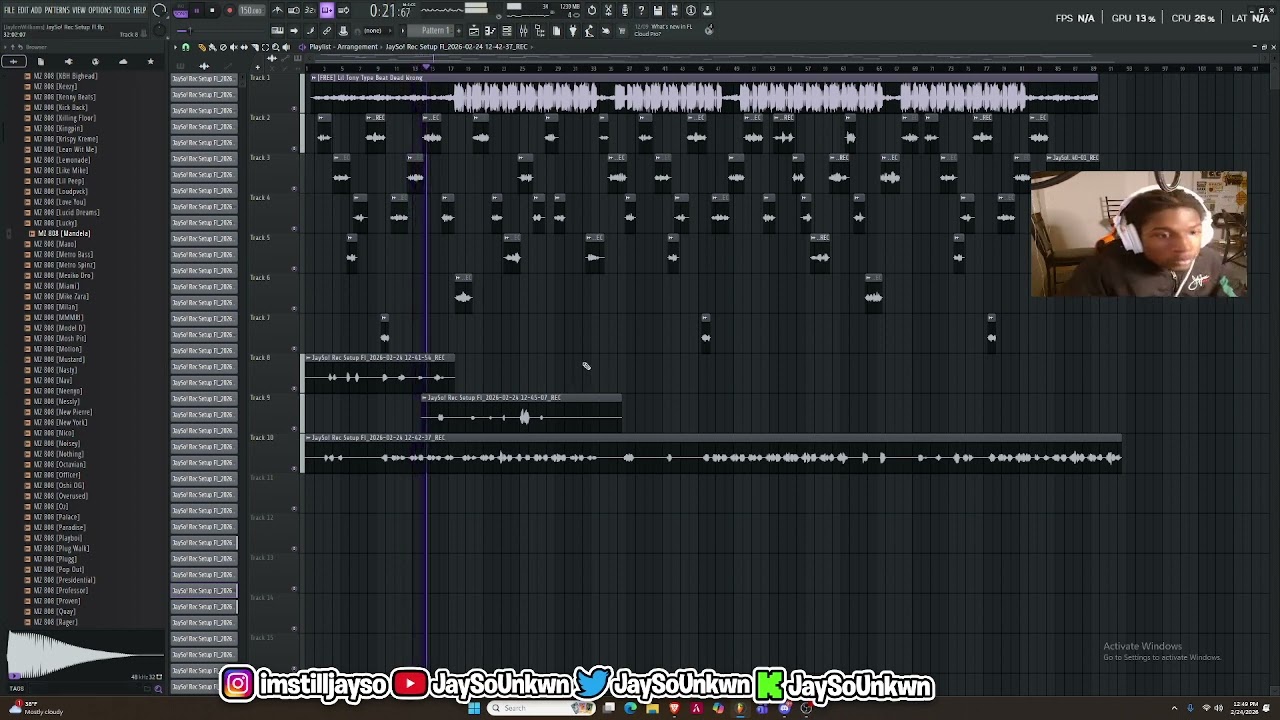The image size is (1280, 720).
Task: Click the project info icon
Action: pos(691,10)
